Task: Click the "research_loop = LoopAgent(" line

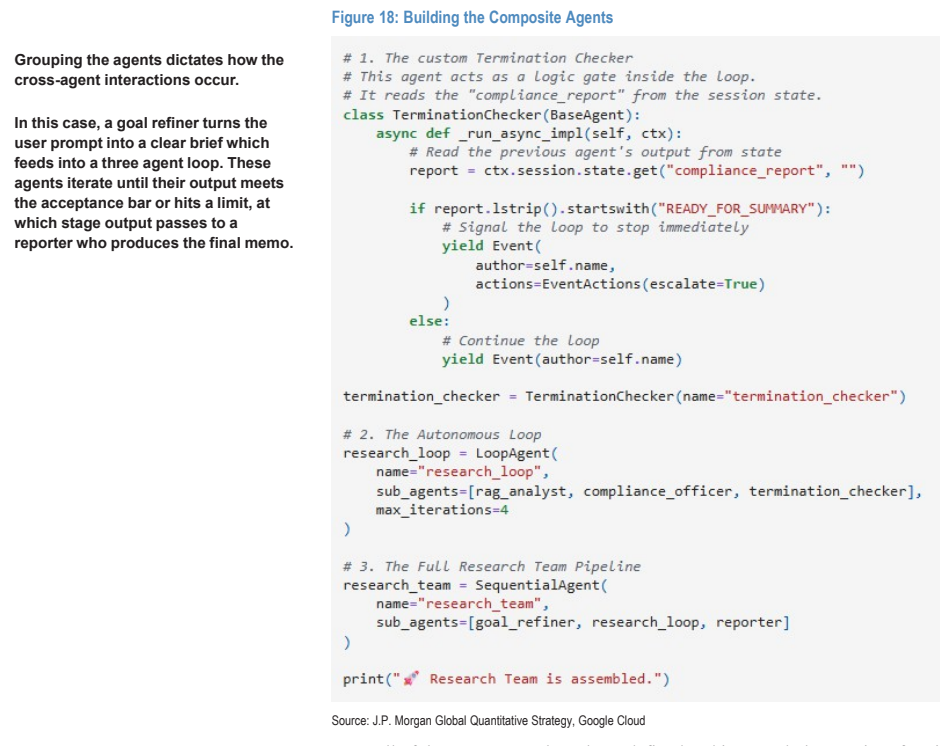Action: tap(450, 453)
